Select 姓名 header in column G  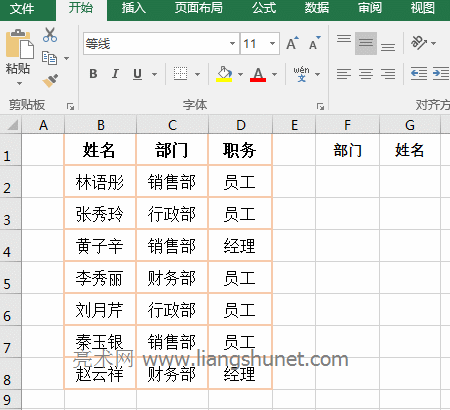[x=410, y=150]
